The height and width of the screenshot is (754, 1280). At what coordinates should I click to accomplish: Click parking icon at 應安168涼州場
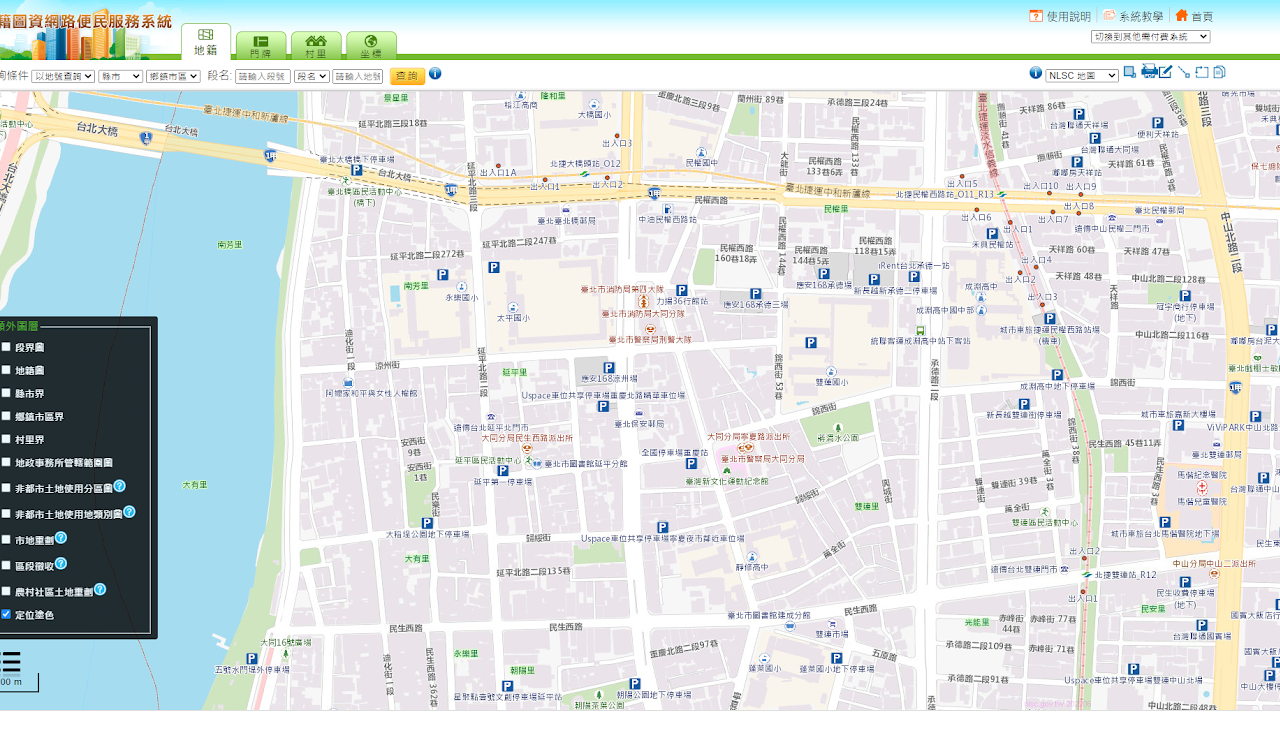click(x=608, y=368)
